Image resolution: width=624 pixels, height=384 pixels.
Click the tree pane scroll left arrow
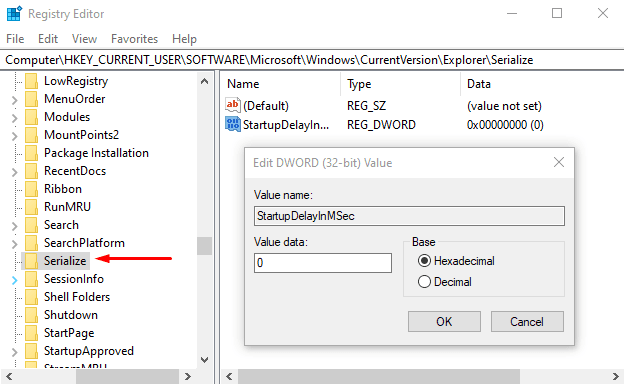(x=9, y=376)
